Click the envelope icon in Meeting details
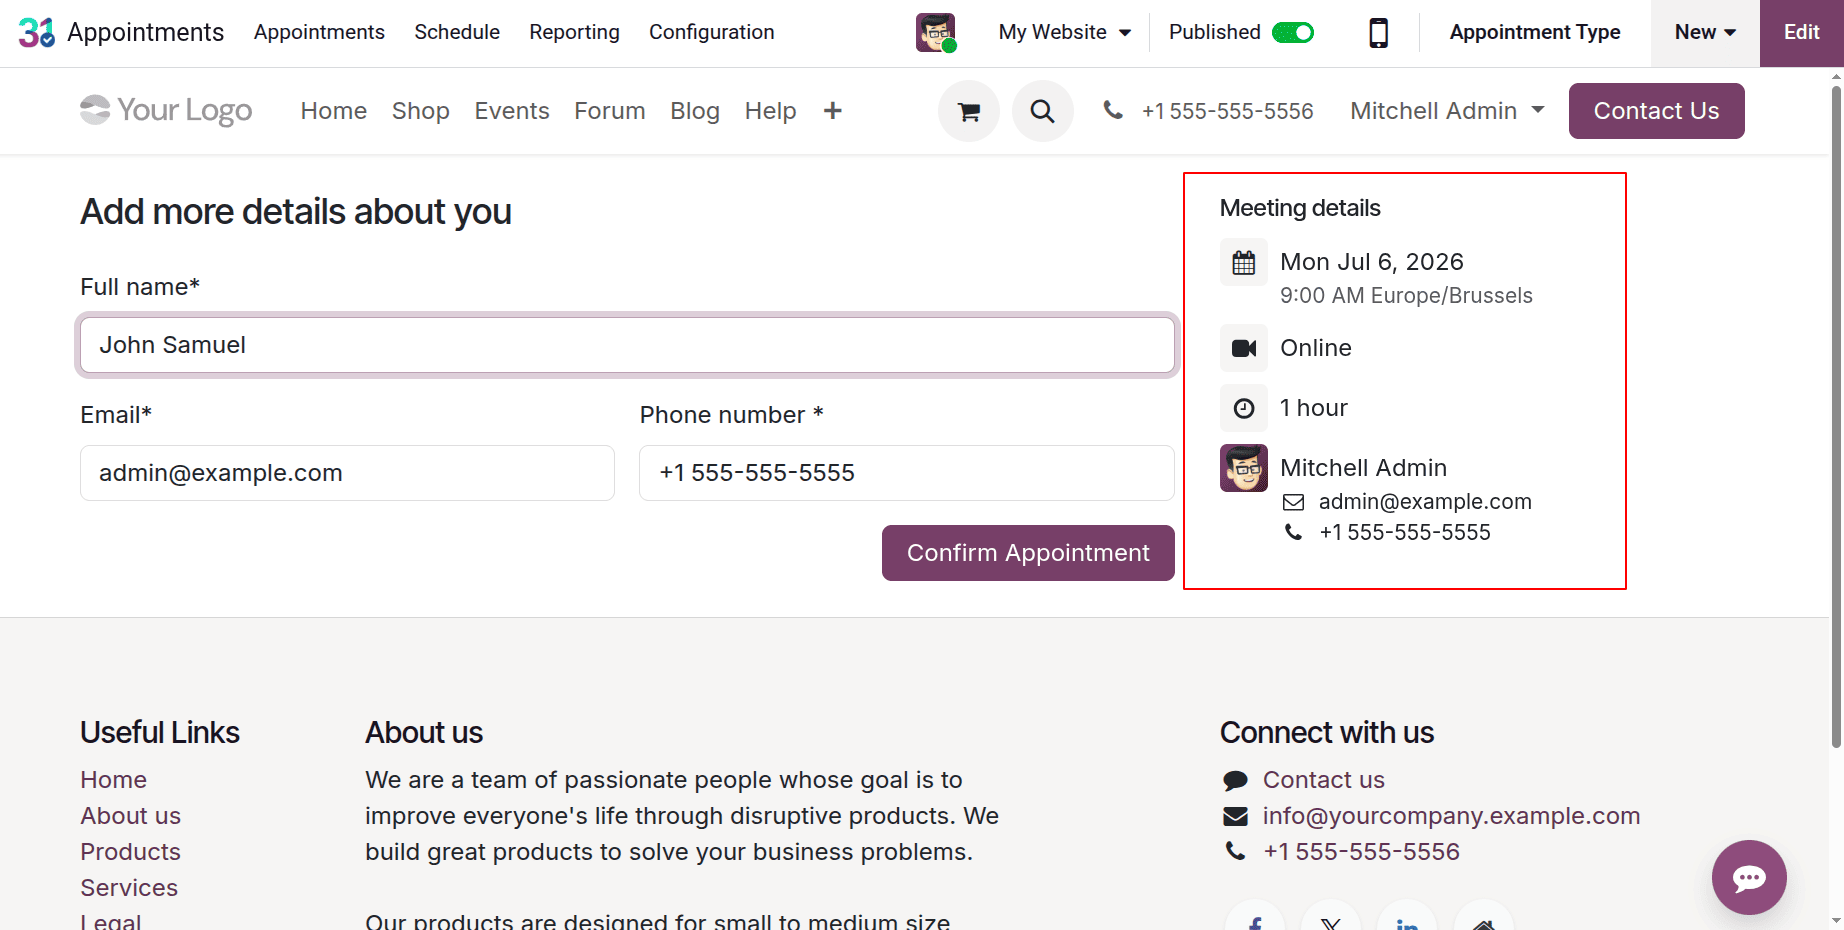This screenshot has width=1844, height=930. pos(1294,502)
